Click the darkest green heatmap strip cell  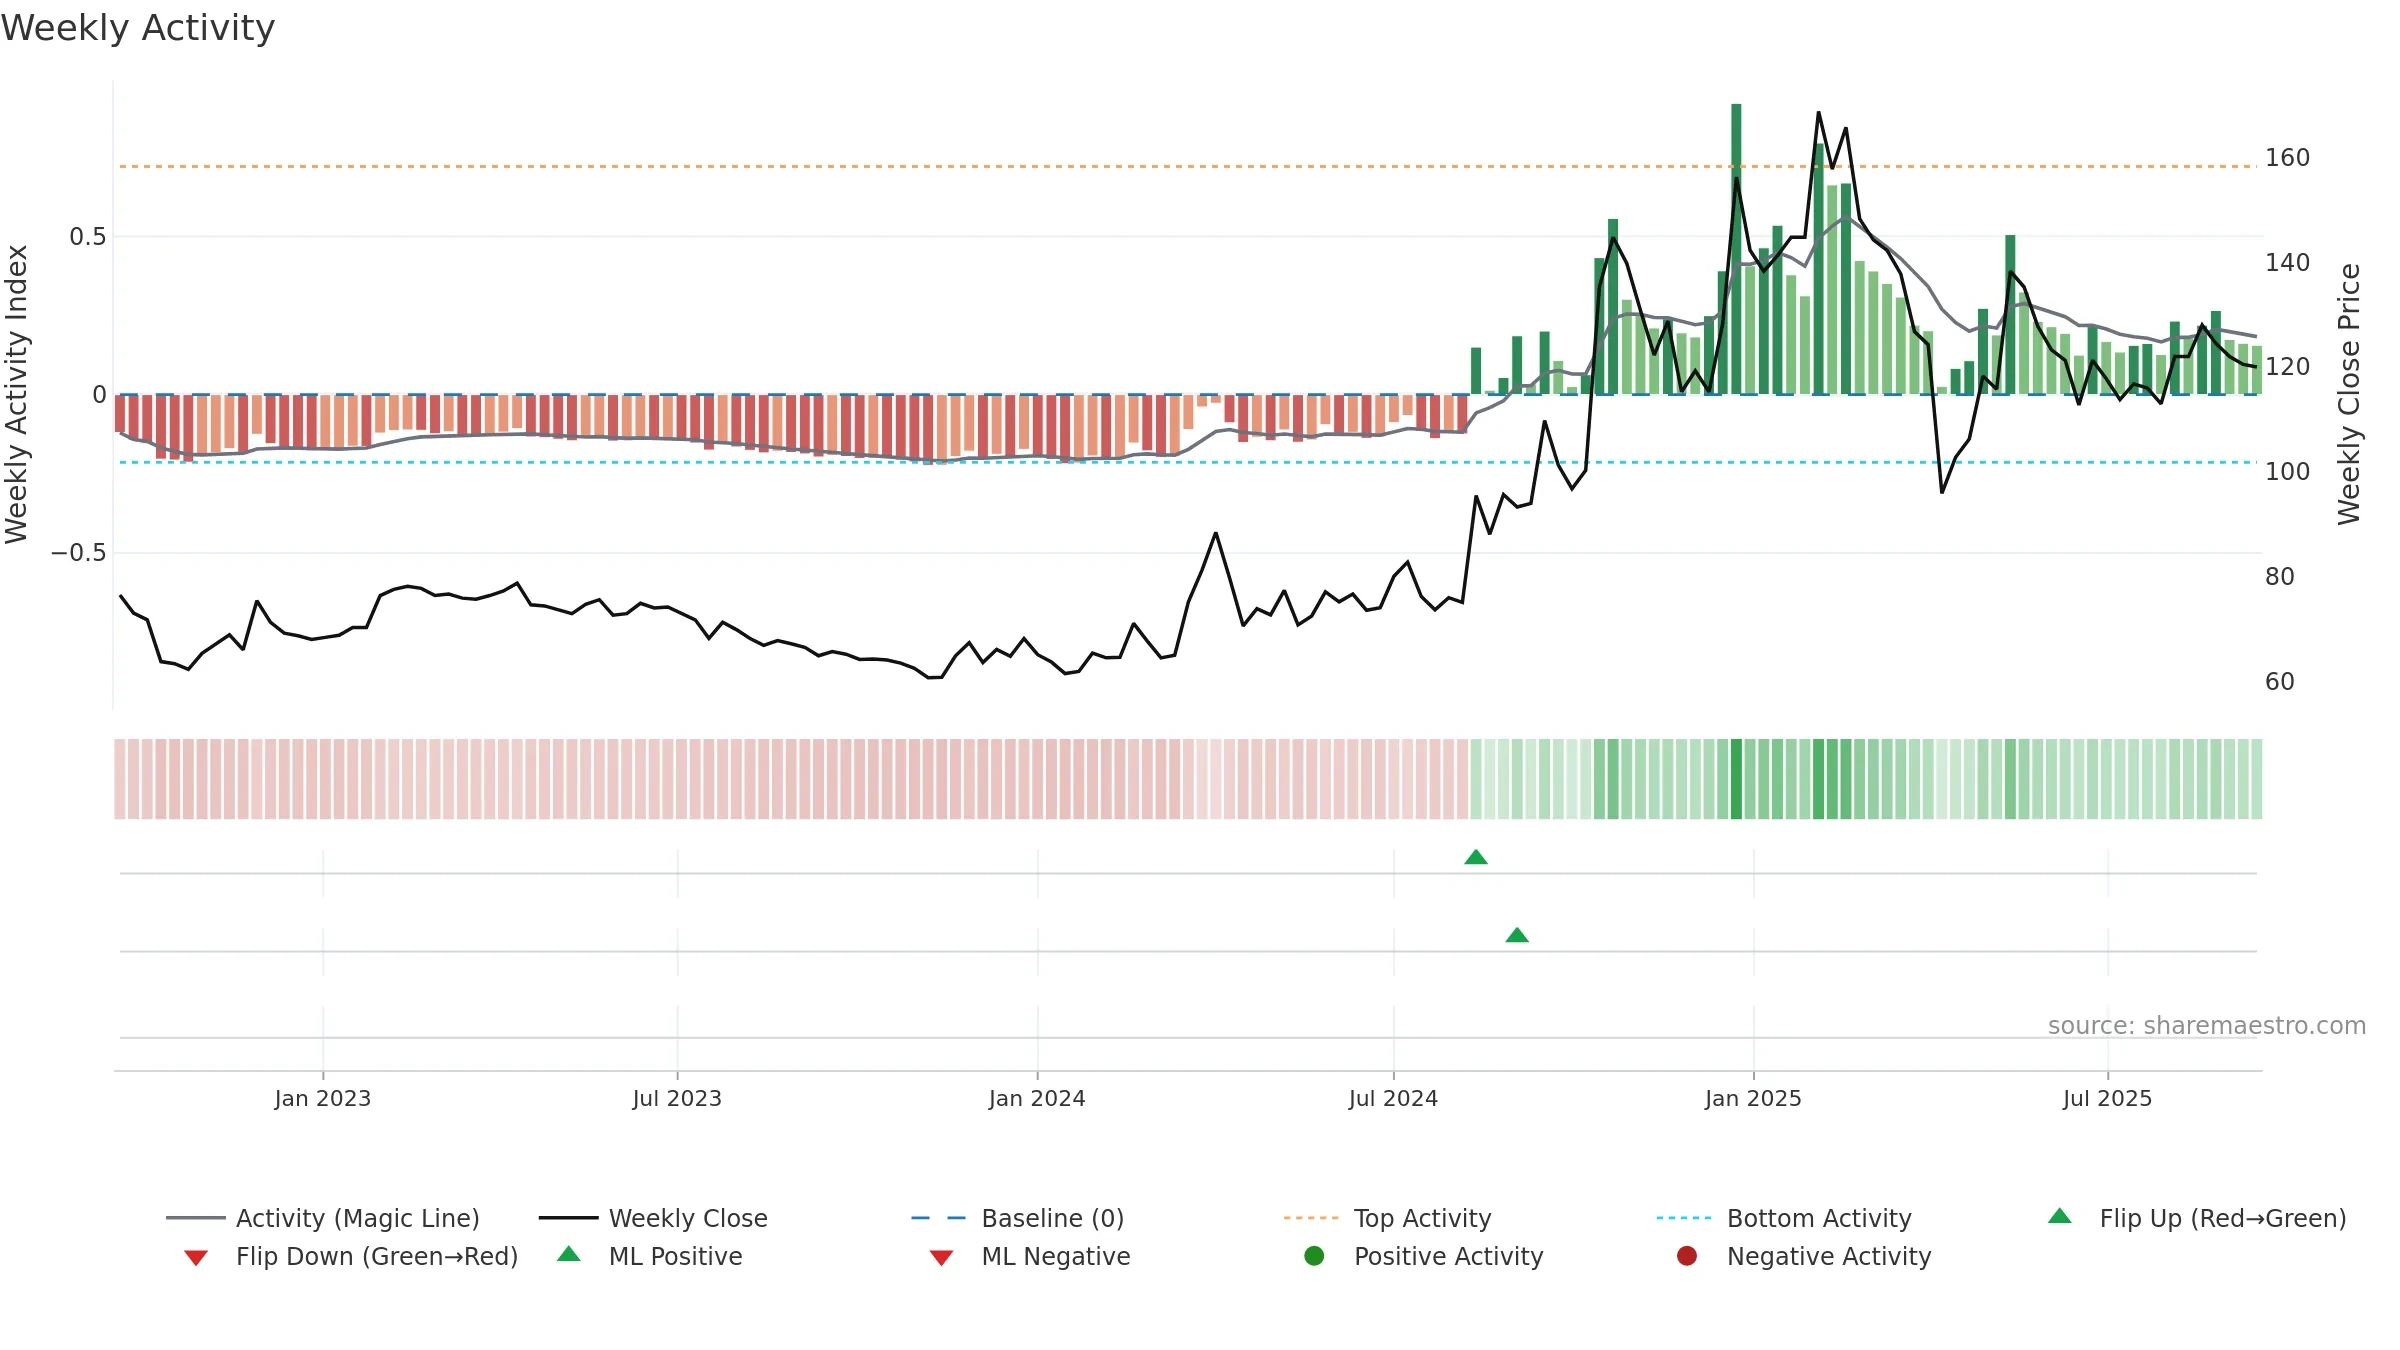pos(1736,779)
